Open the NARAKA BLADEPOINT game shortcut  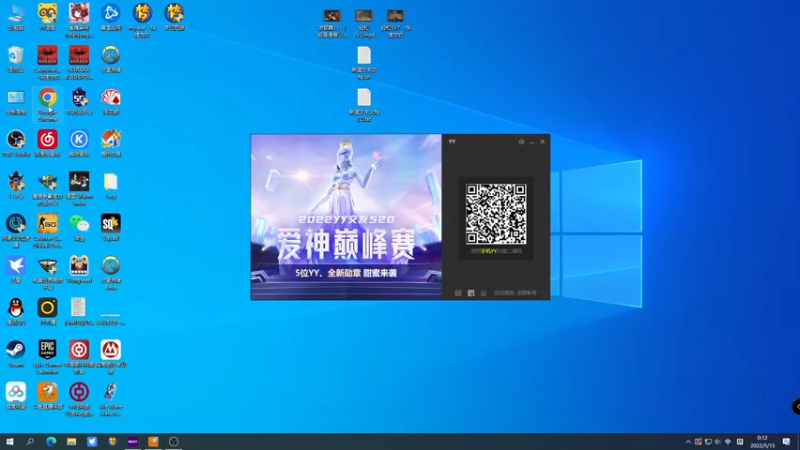pyautogui.click(x=79, y=62)
